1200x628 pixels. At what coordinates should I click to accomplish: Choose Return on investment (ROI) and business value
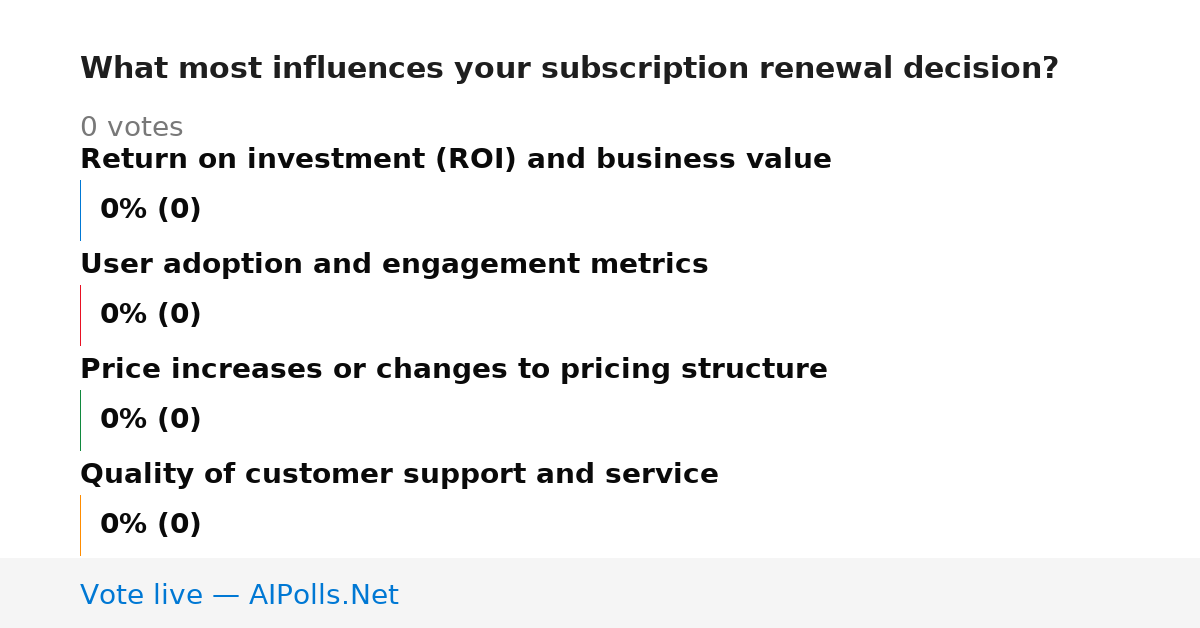pos(455,160)
